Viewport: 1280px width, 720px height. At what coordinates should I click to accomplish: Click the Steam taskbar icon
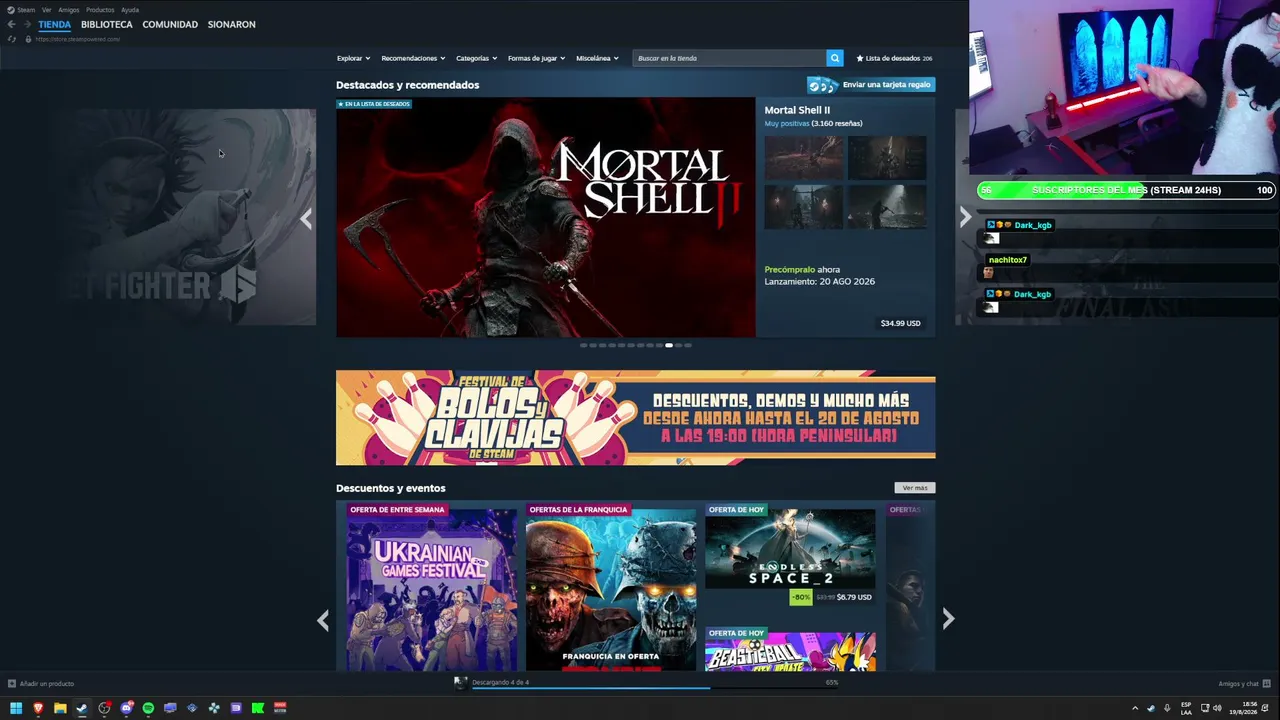tap(82, 708)
